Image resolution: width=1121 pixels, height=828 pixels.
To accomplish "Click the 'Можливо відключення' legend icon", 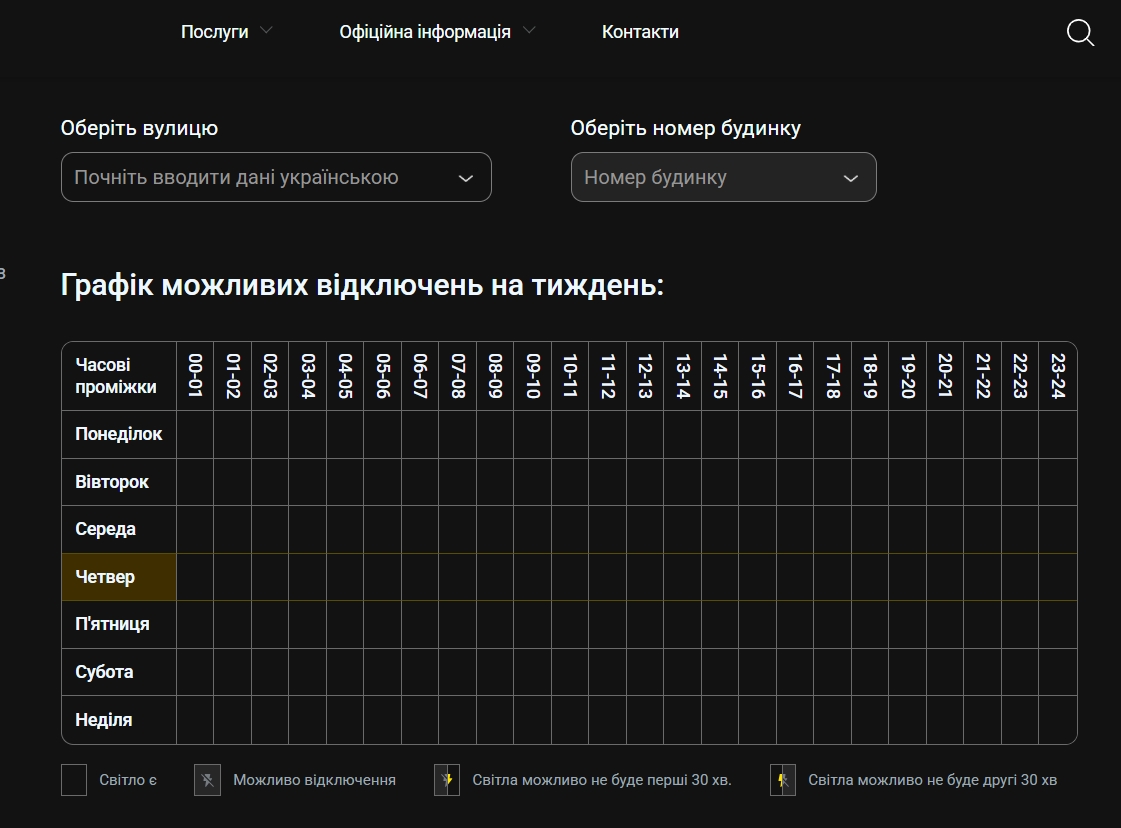I will (x=207, y=780).
